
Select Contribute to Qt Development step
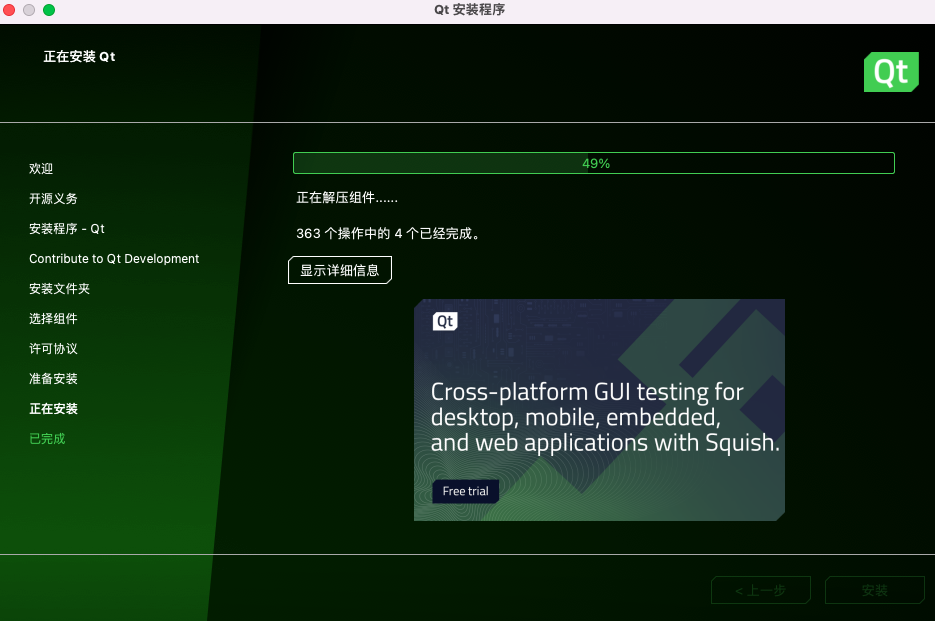click(114, 258)
